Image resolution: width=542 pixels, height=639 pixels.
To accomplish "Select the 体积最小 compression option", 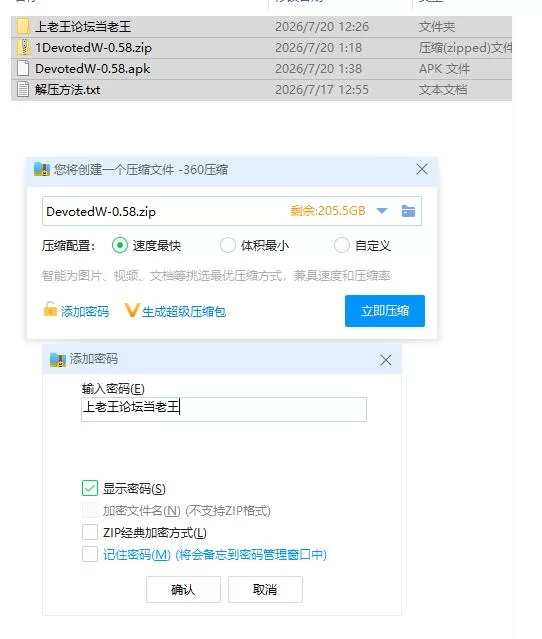I will (x=227, y=245).
